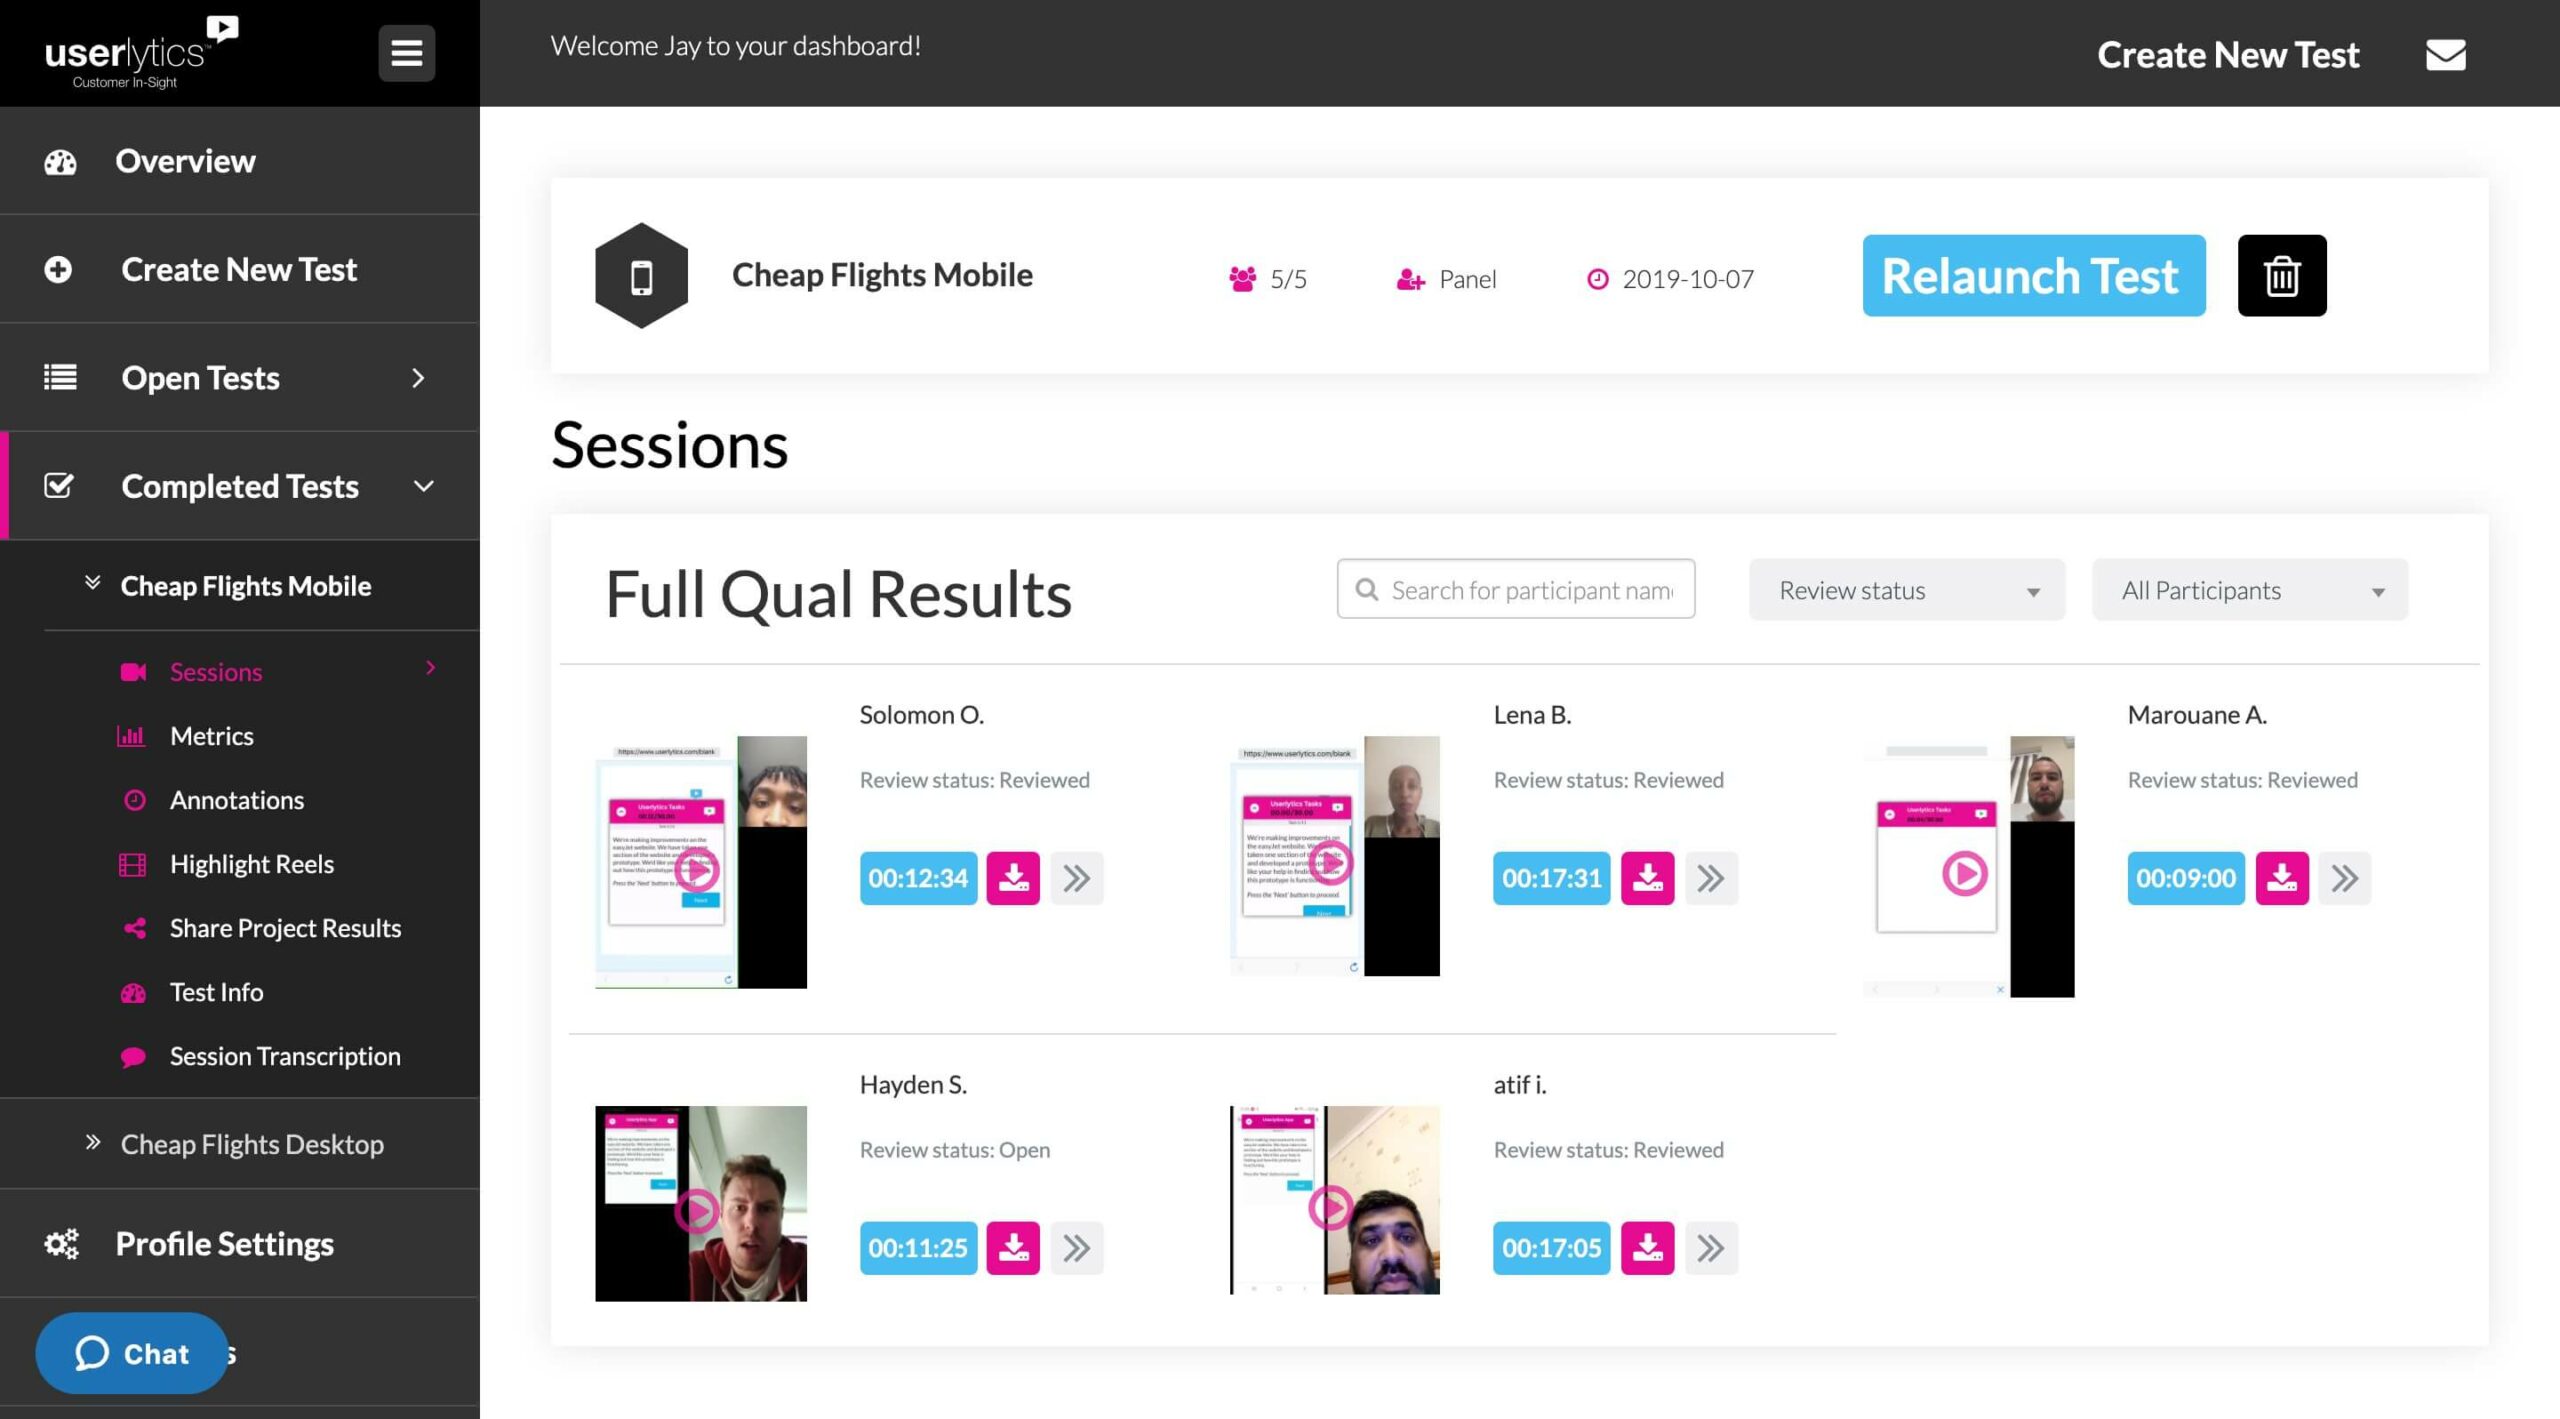Click the download icon for Solomon O.
Viewport: 2560px width, 1419px height.
[x=1012, y=876]
